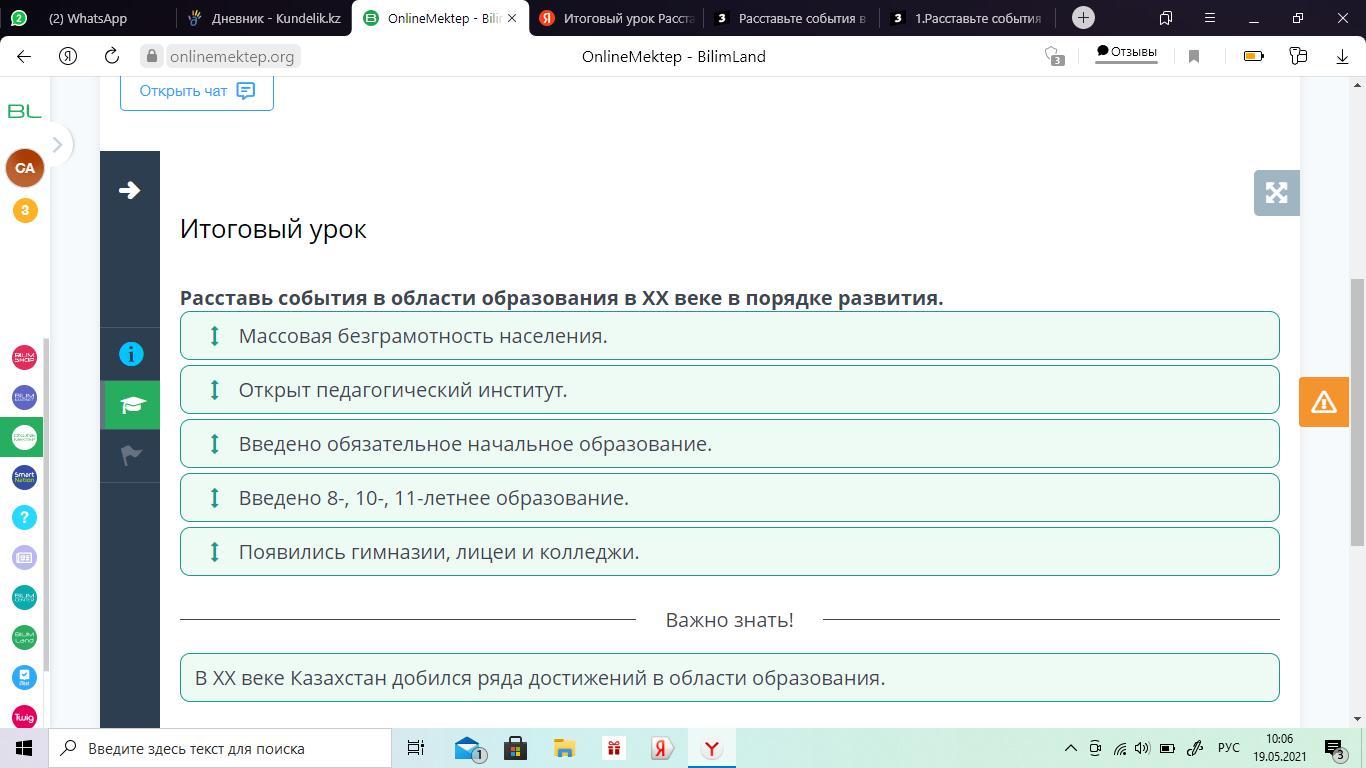The height and width of the screenshot is (768, 1366).
Task: Open browser downloads arrow
Action: (x=1342, y=57)
